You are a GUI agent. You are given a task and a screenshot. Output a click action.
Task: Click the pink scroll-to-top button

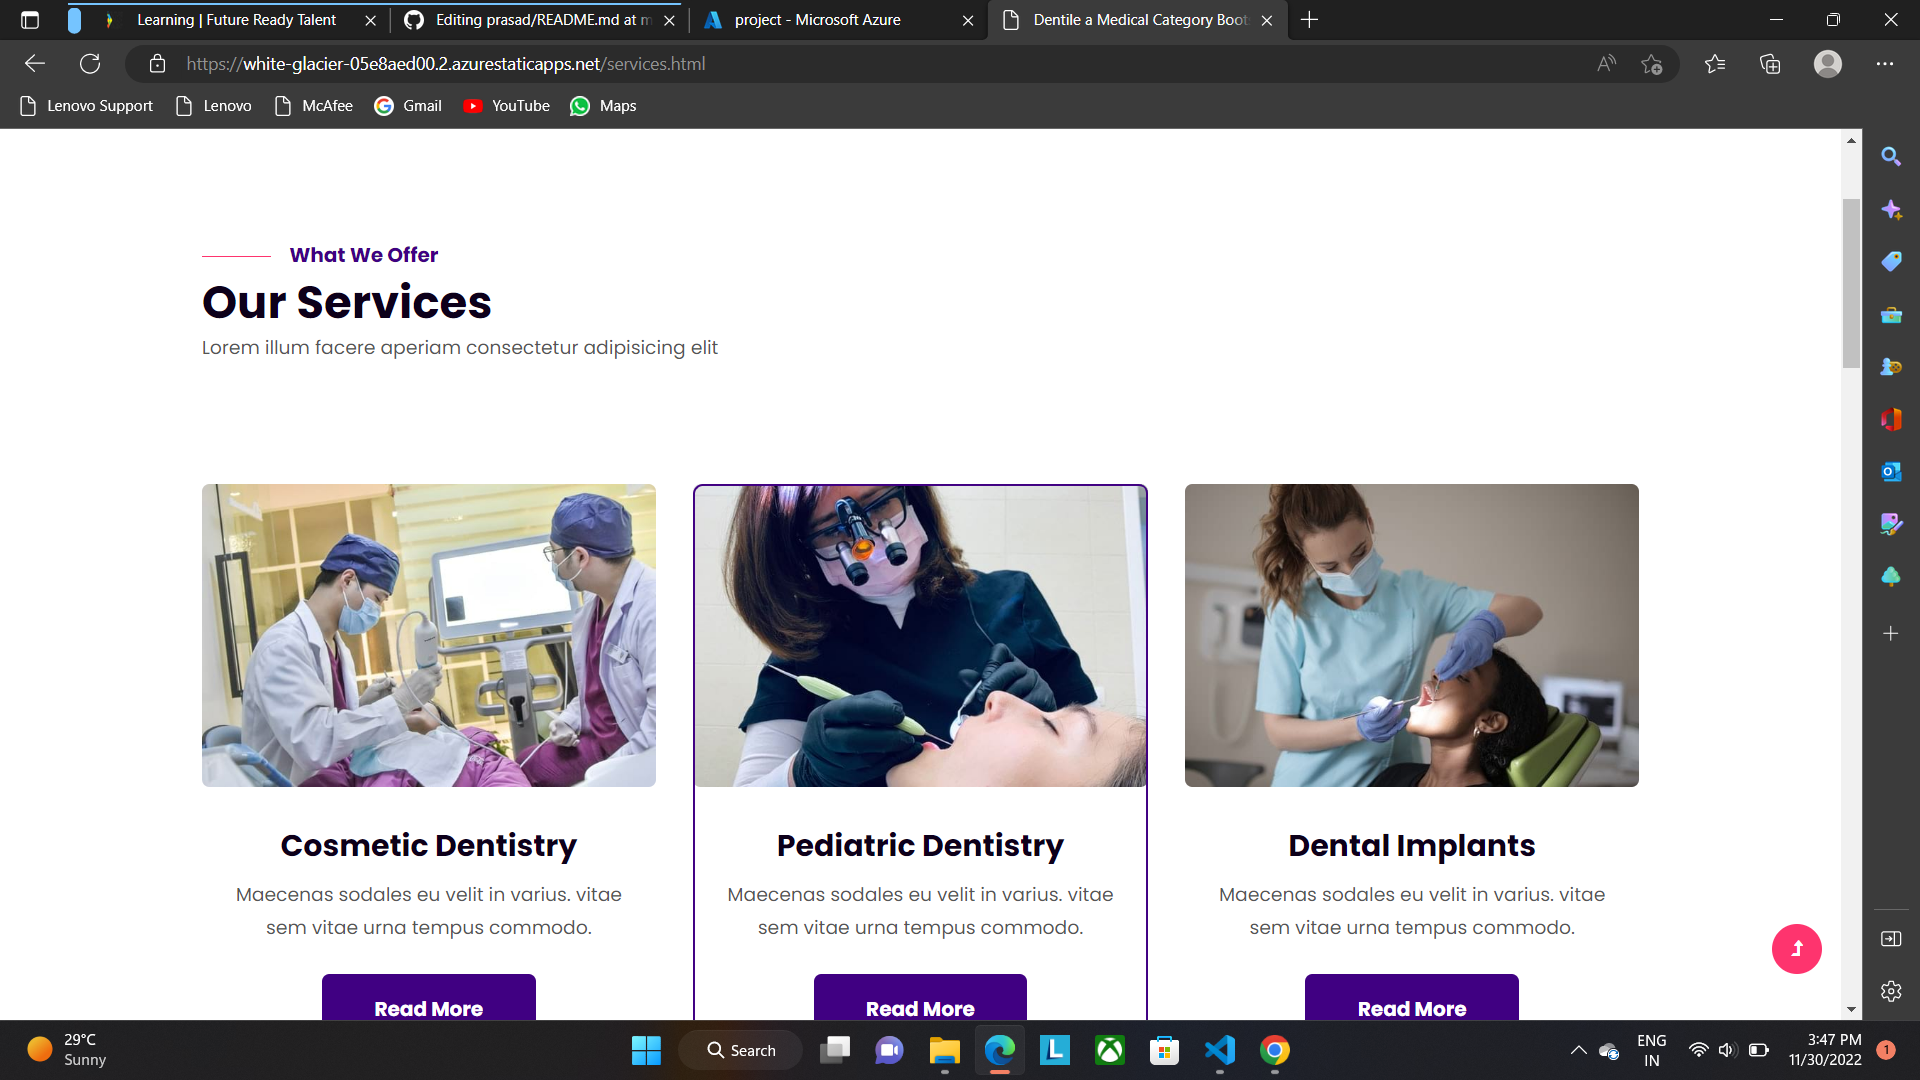pos(1797,949)
